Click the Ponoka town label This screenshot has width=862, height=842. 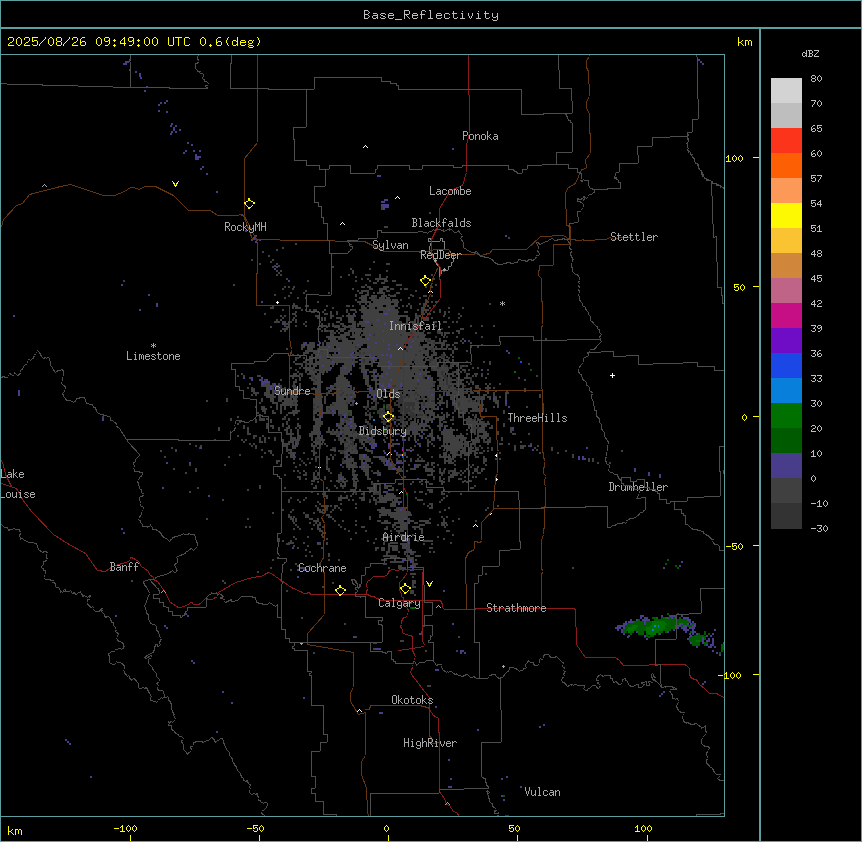pyautogui.click(x=480, y=136)
